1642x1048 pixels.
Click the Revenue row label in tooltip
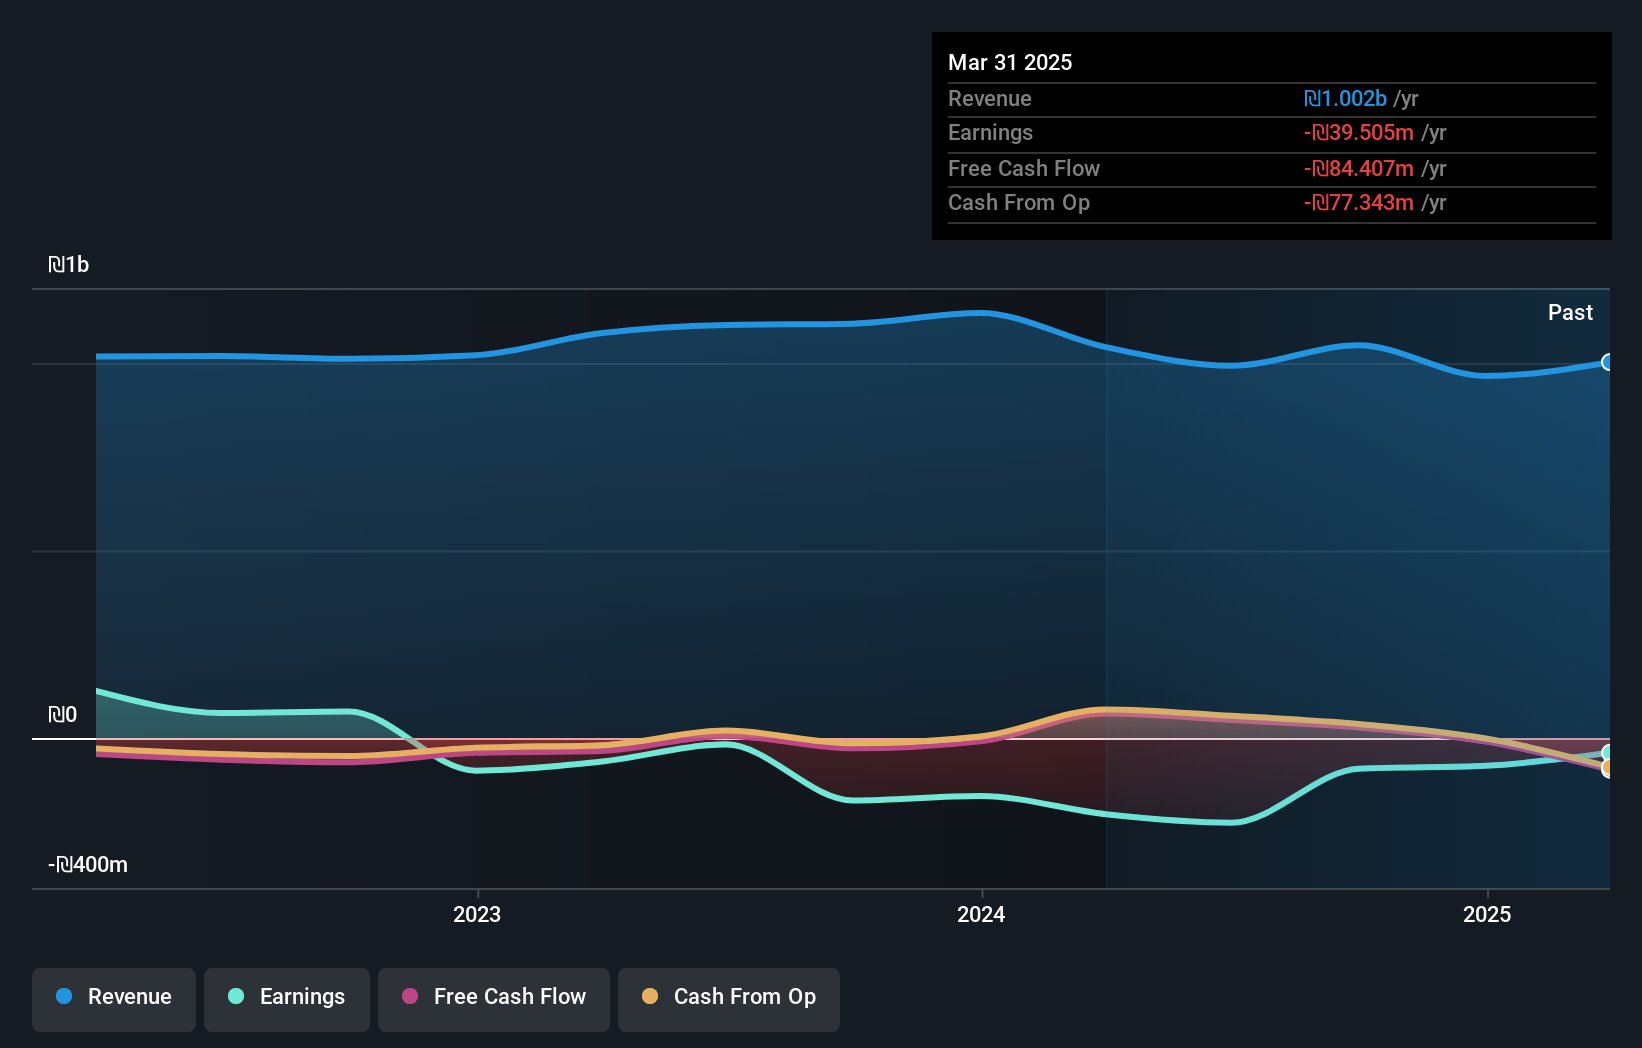(x=990, y=98)
